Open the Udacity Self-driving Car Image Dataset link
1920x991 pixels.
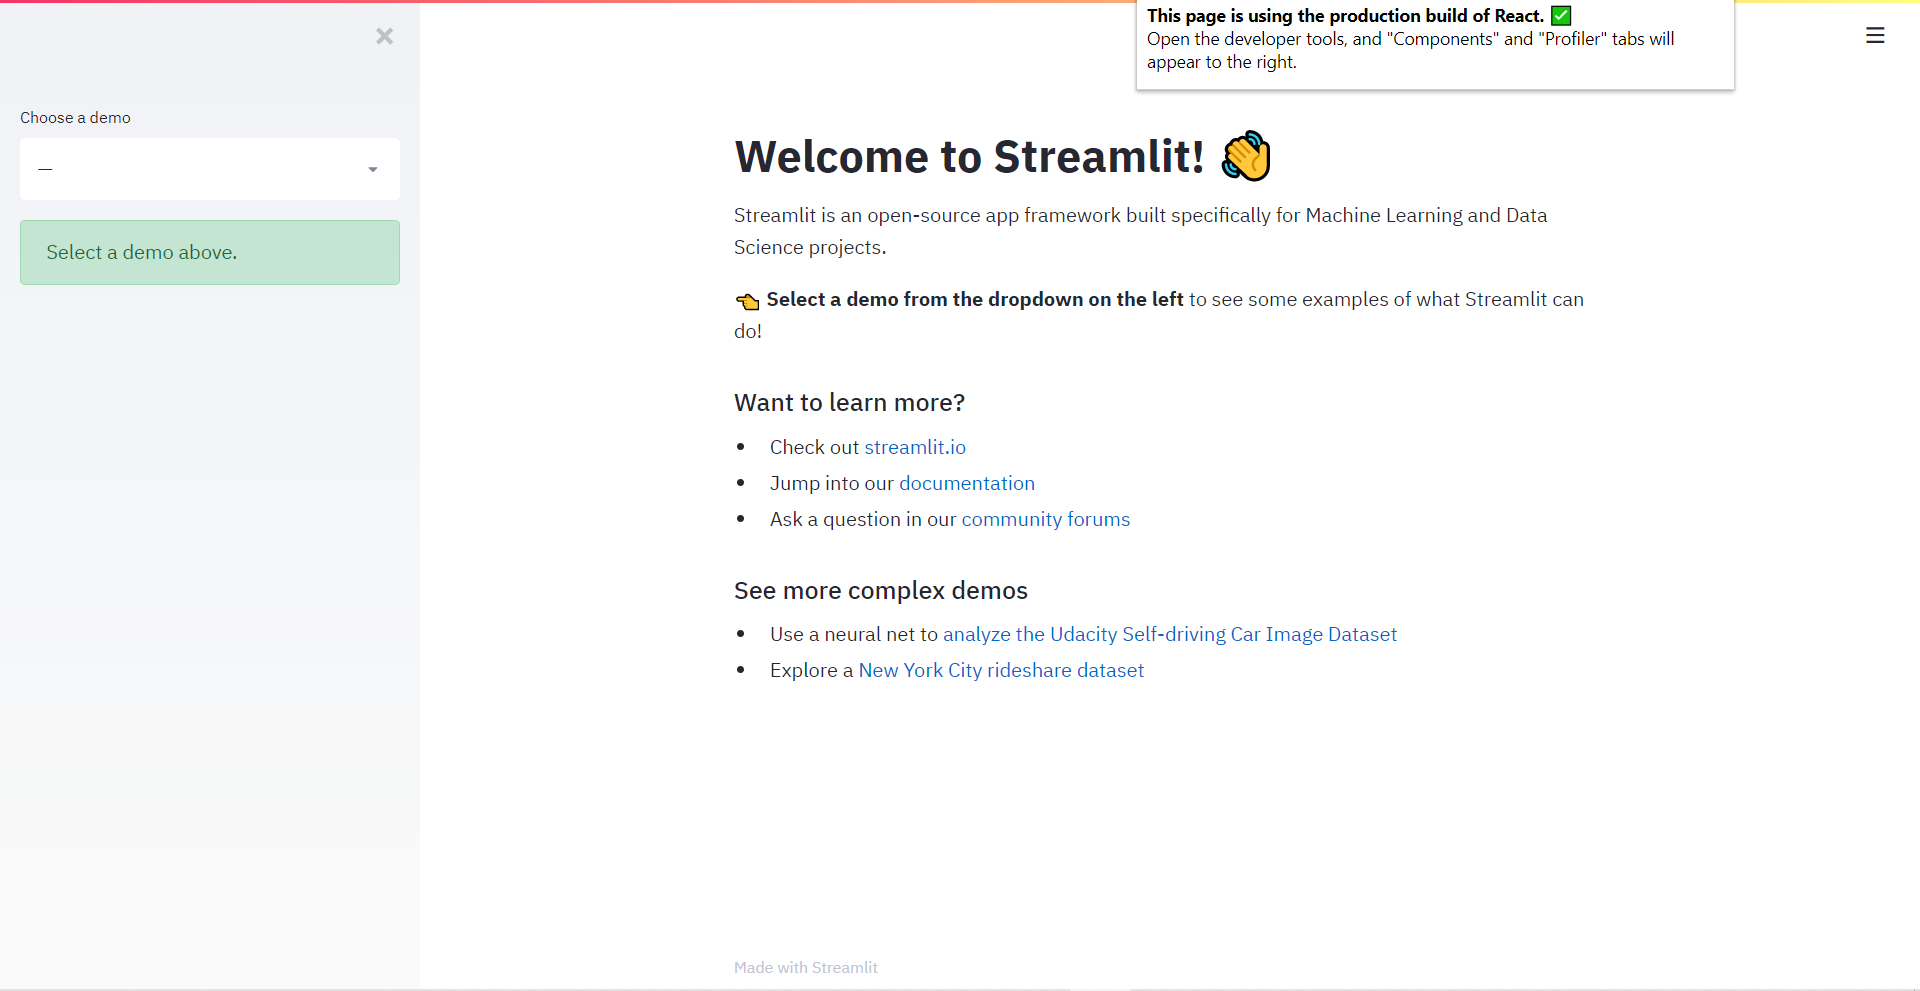[x=1170, y=634]
